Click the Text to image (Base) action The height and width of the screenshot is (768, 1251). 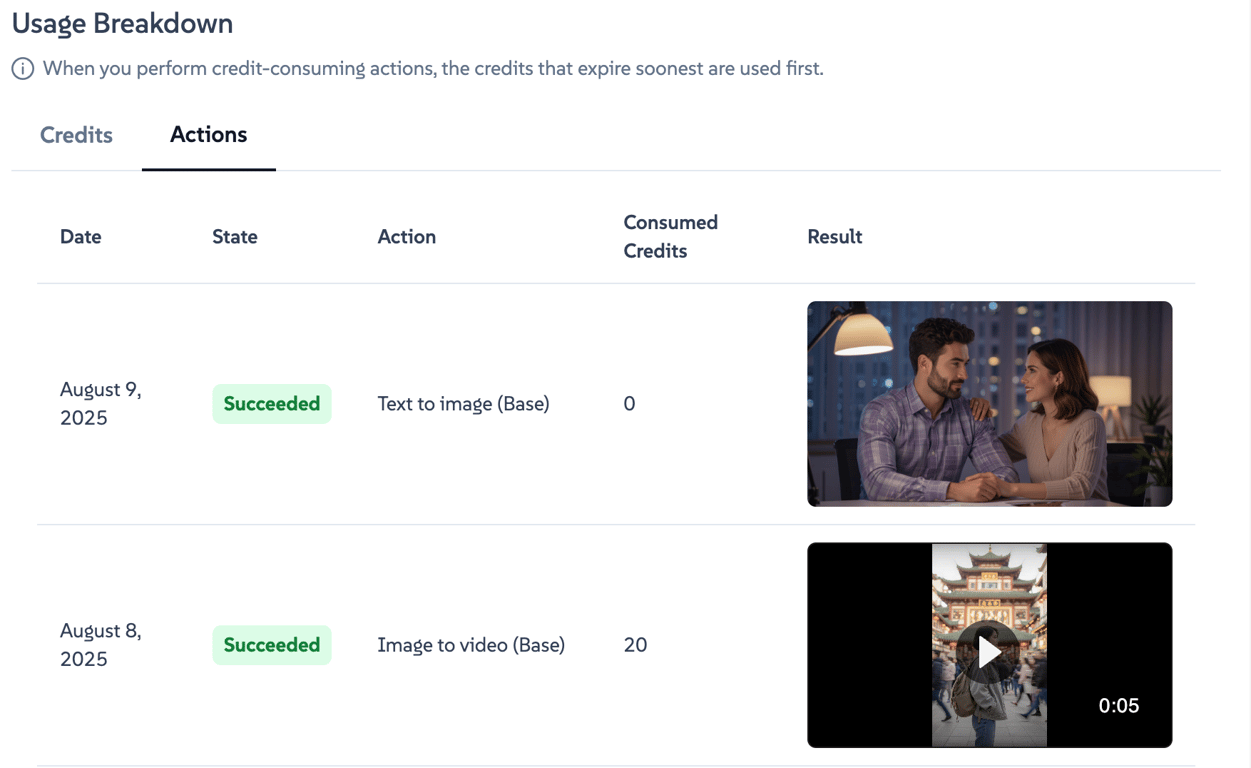pos(463,404)
